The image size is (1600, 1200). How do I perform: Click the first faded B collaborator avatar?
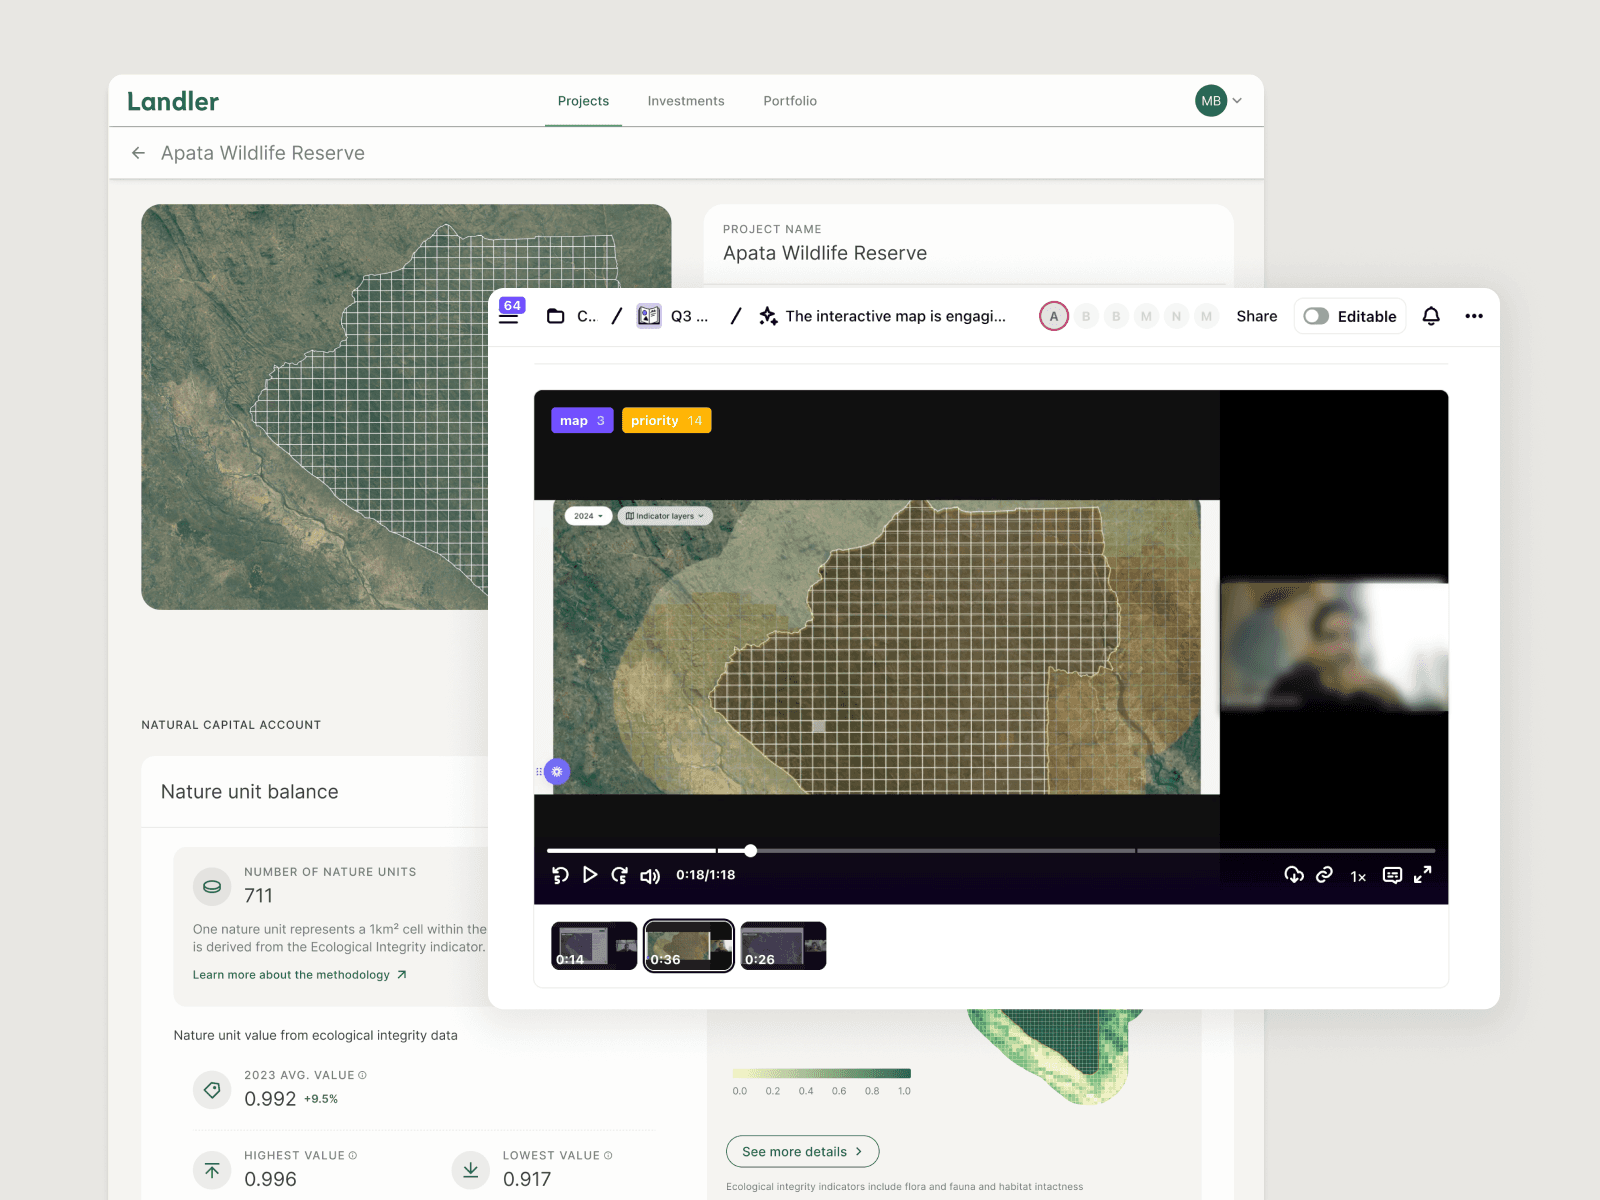(1086, 316)
